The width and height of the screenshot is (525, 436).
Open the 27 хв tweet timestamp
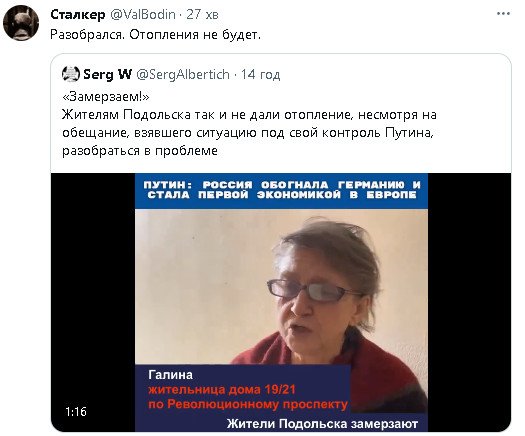[x=202, y=14]
